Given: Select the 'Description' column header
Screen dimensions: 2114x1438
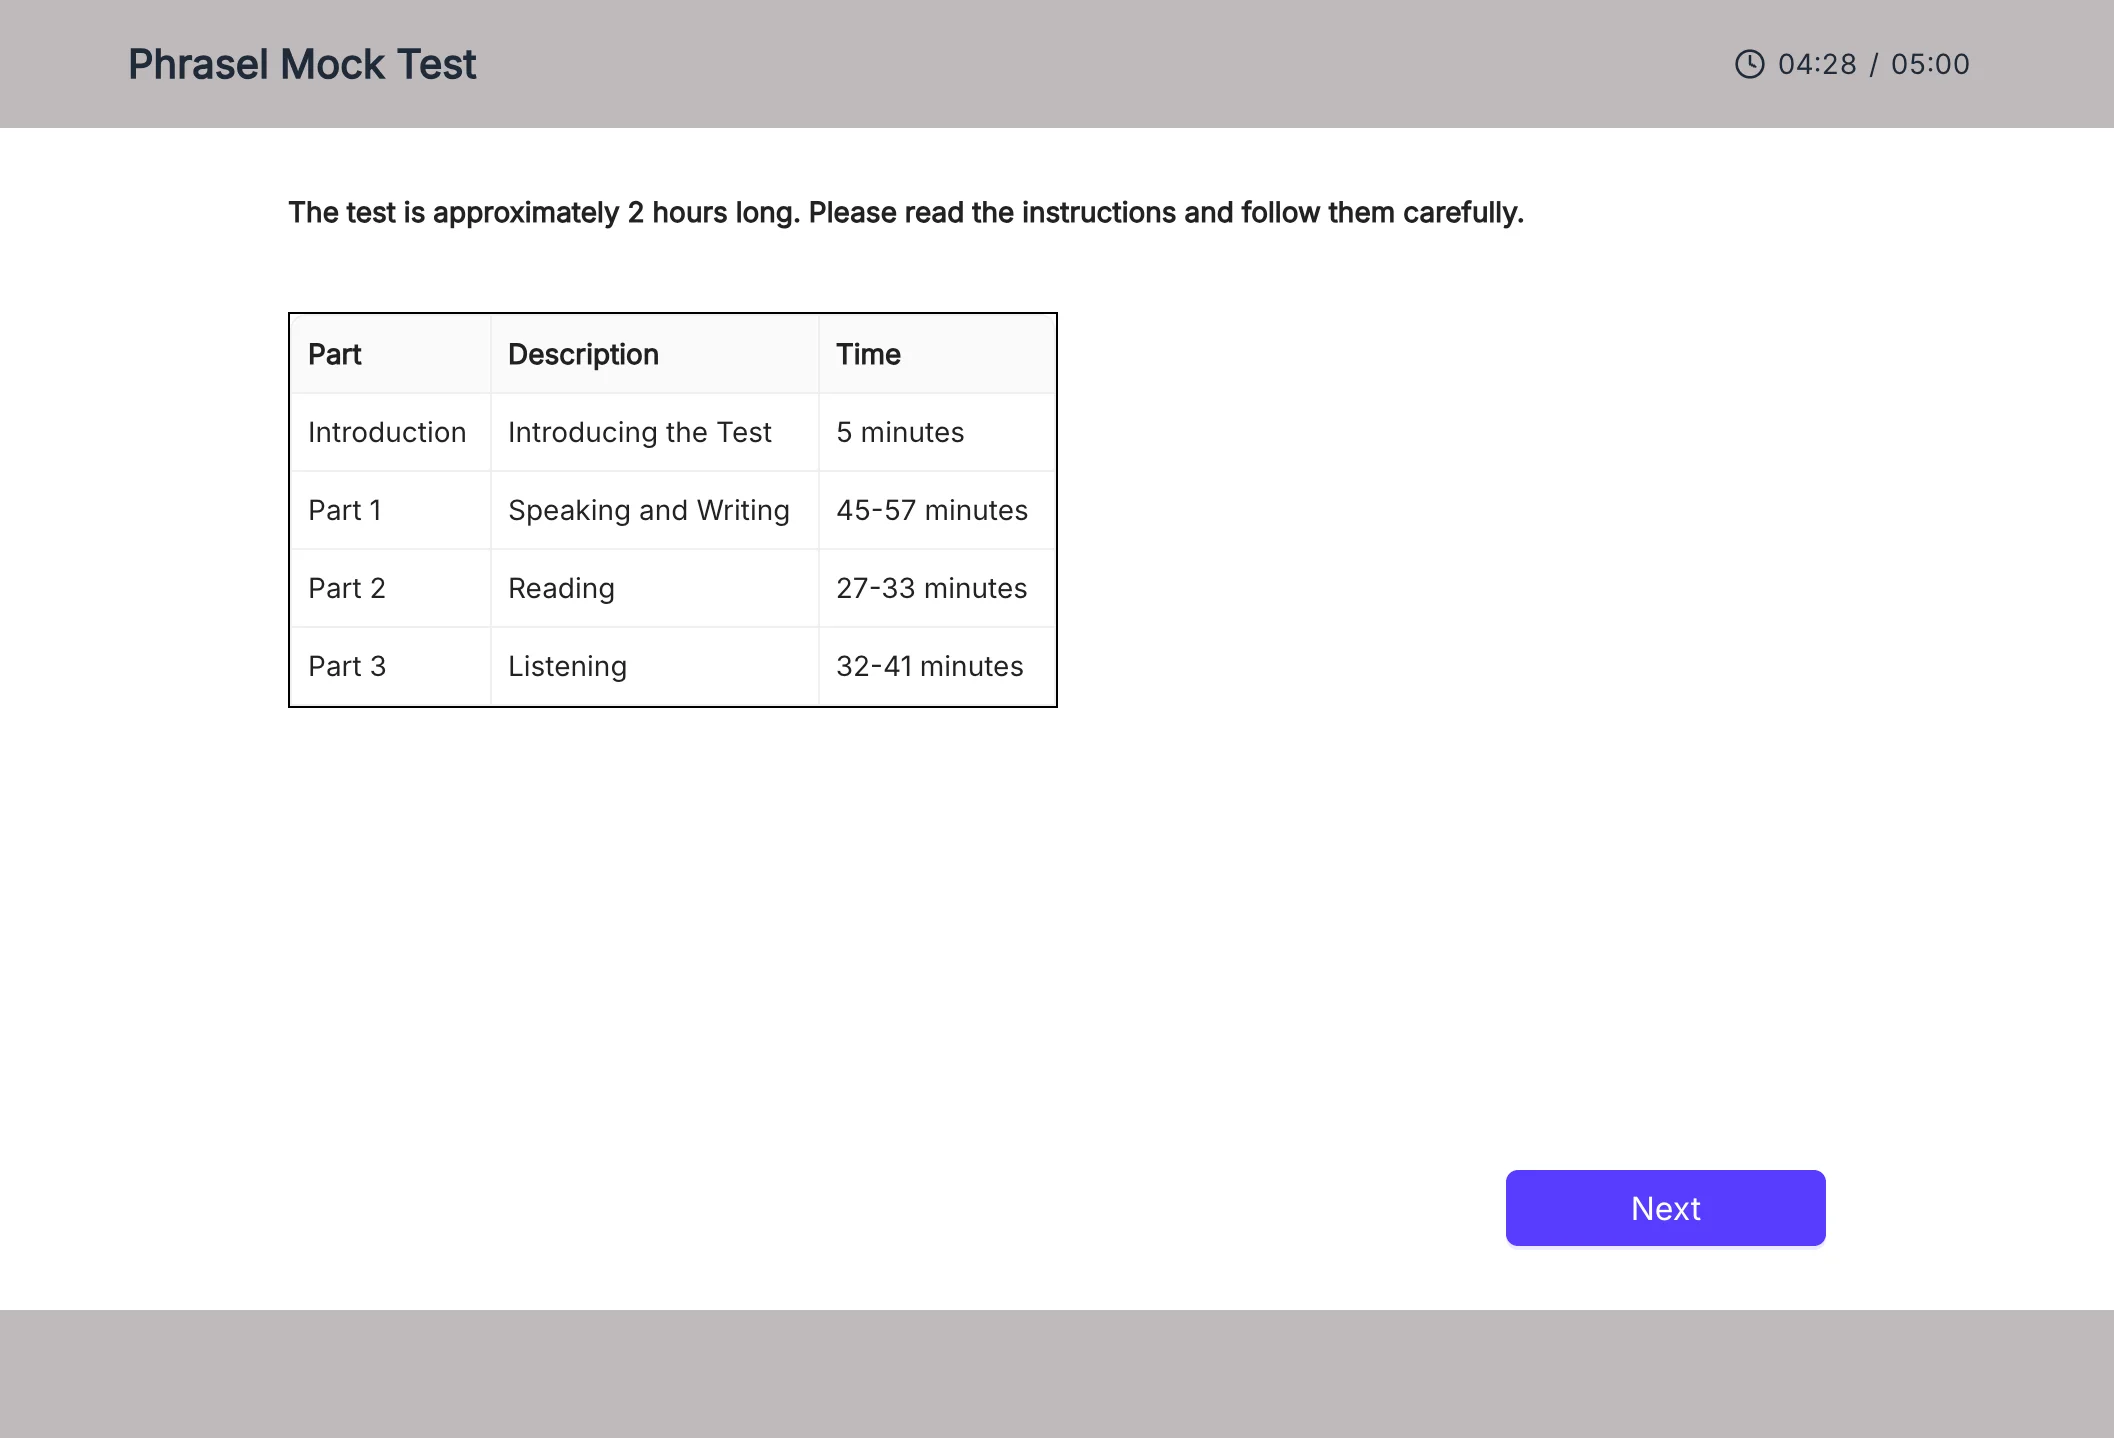Looking at the screenshot, I should [655, 354].
